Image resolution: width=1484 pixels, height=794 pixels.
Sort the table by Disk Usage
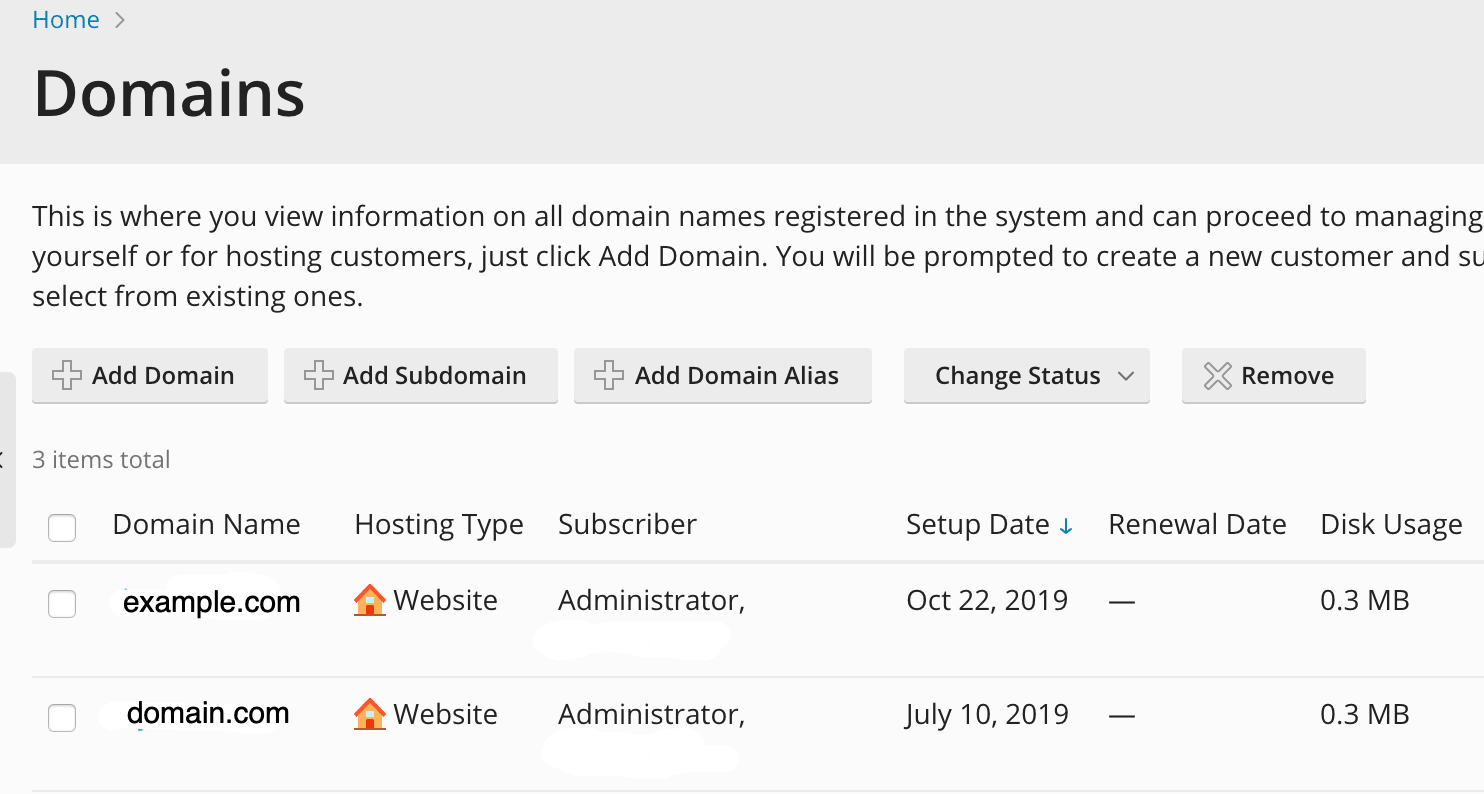(x=1391, y=524)
